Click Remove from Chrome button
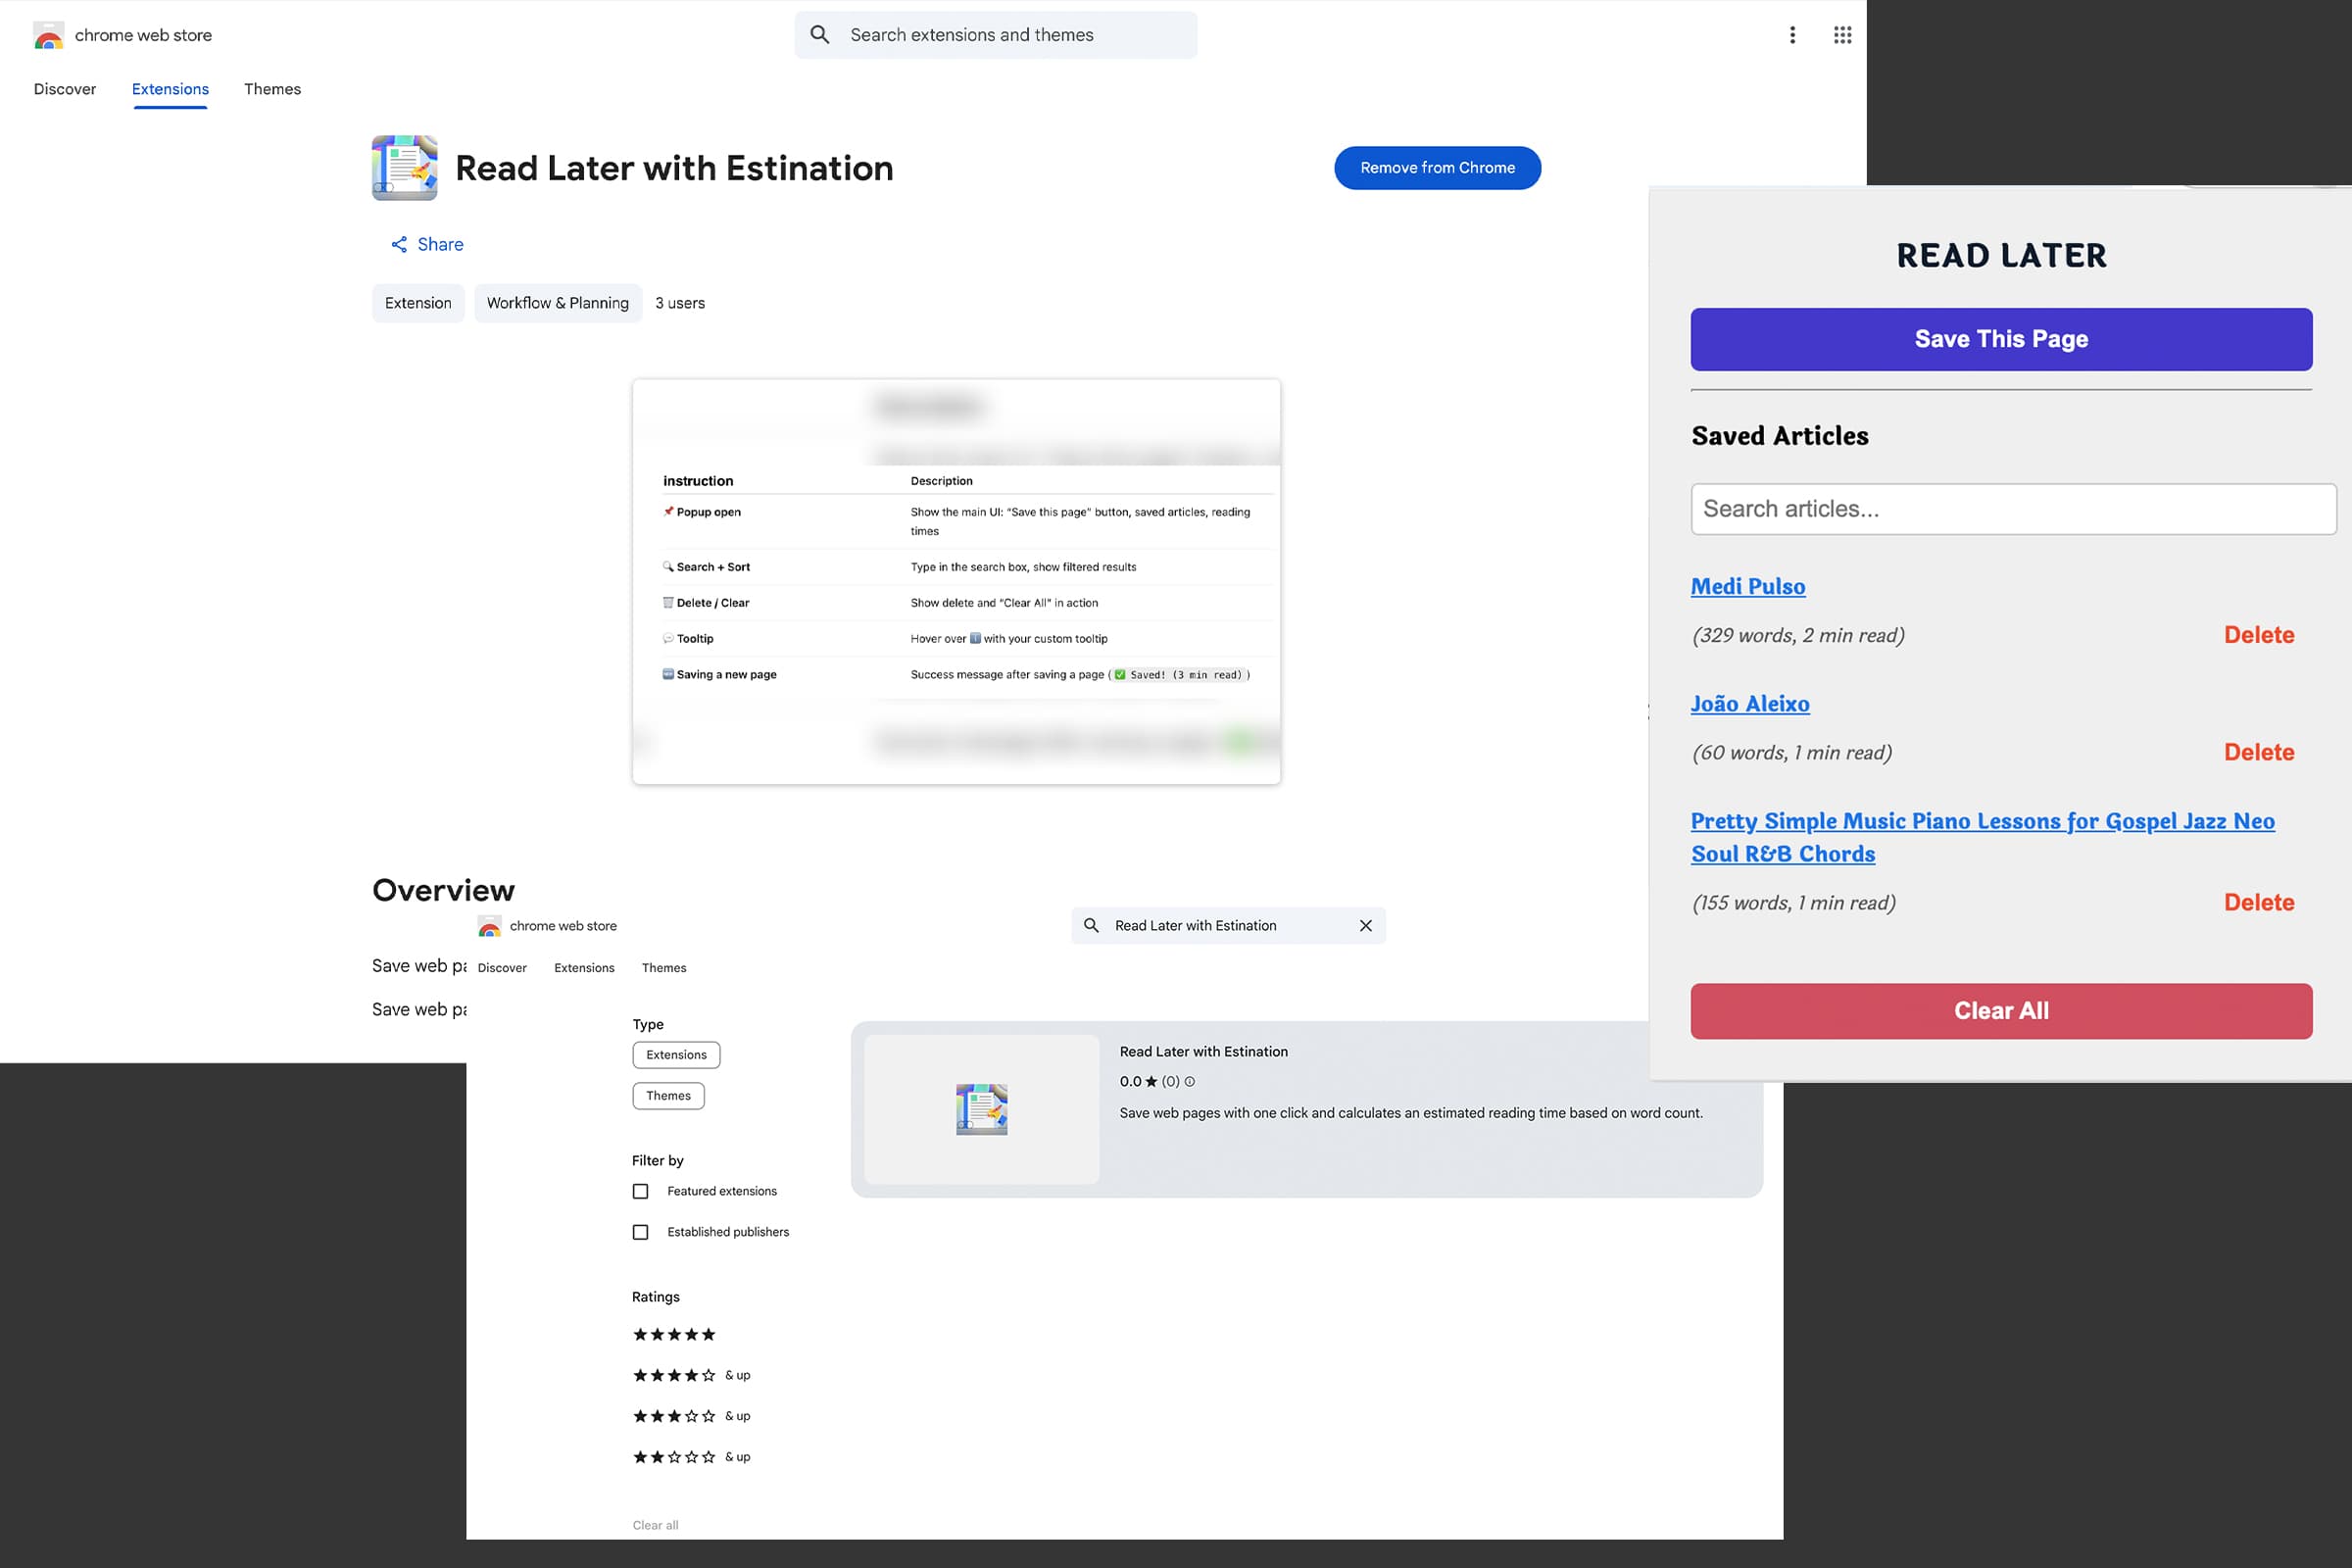 point(1436,168)
